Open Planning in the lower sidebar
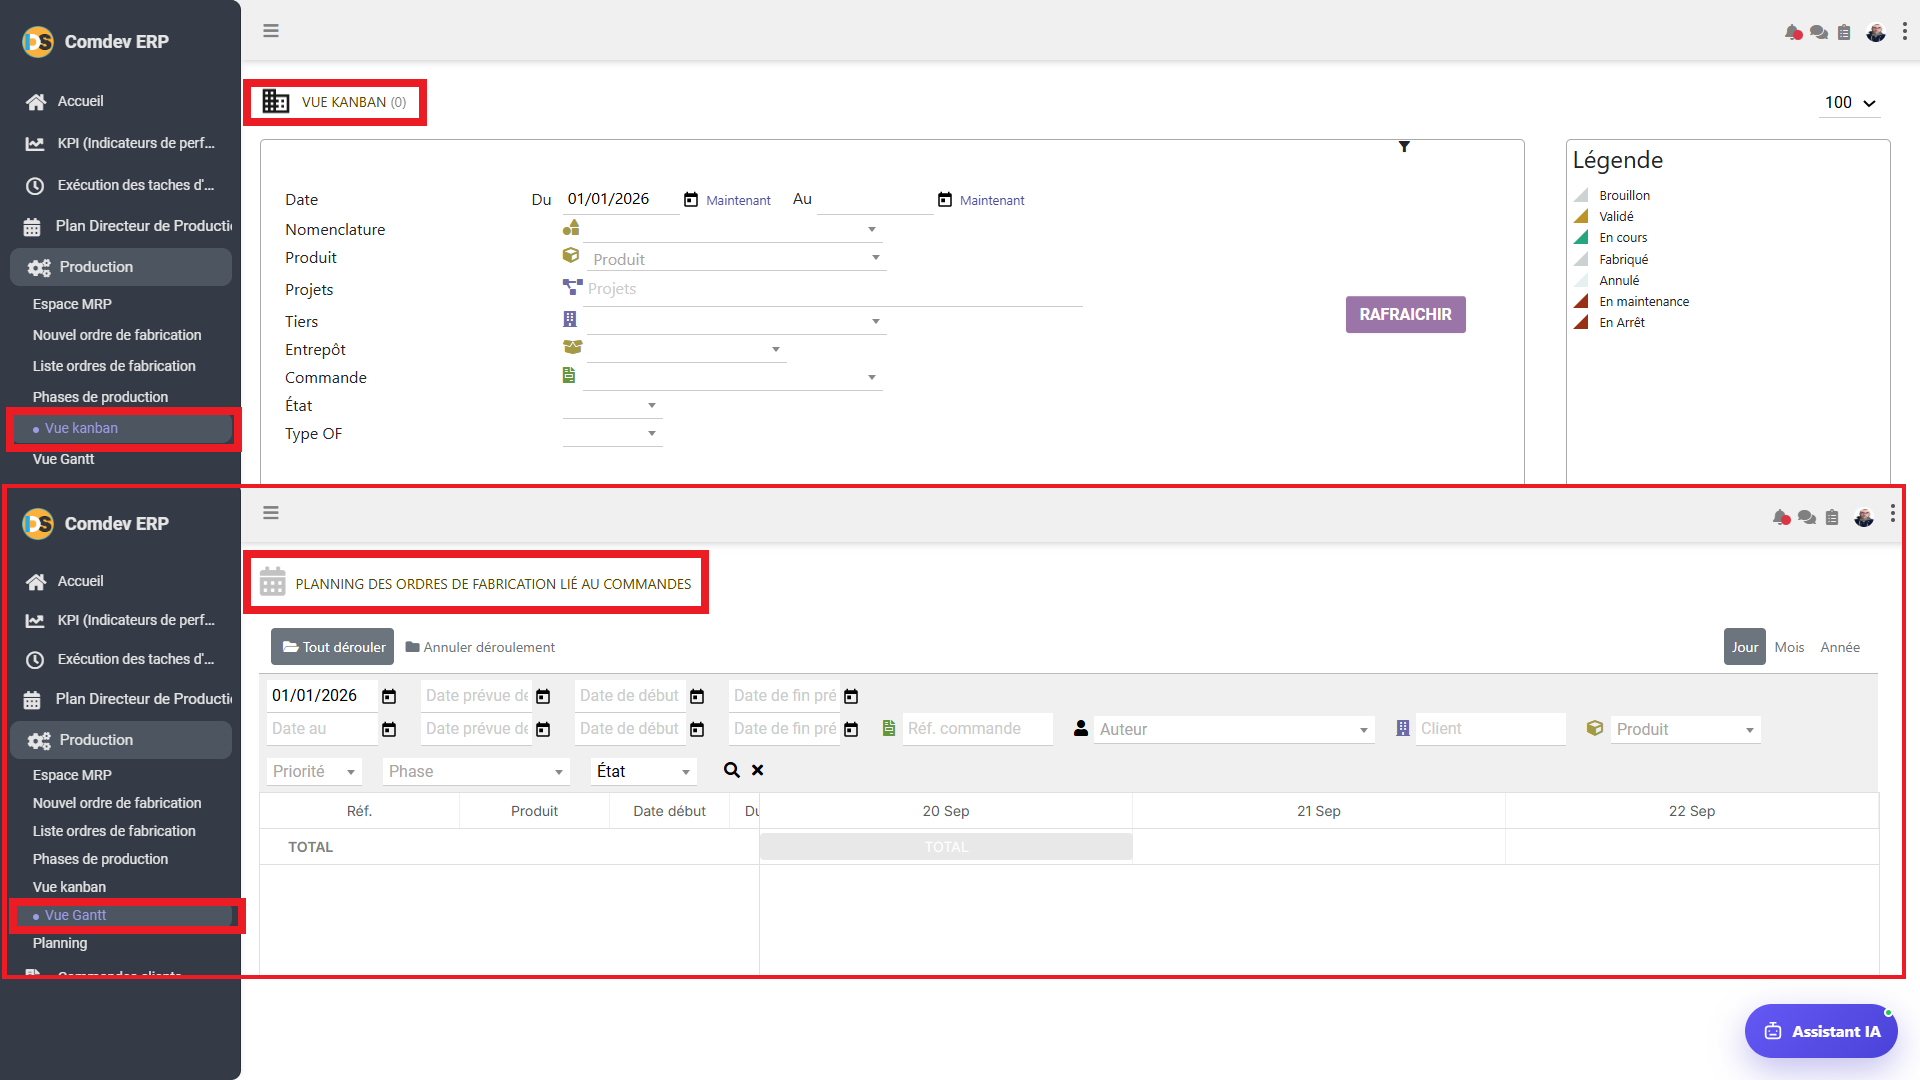The image size is (1920, 1080). point(60,943)
